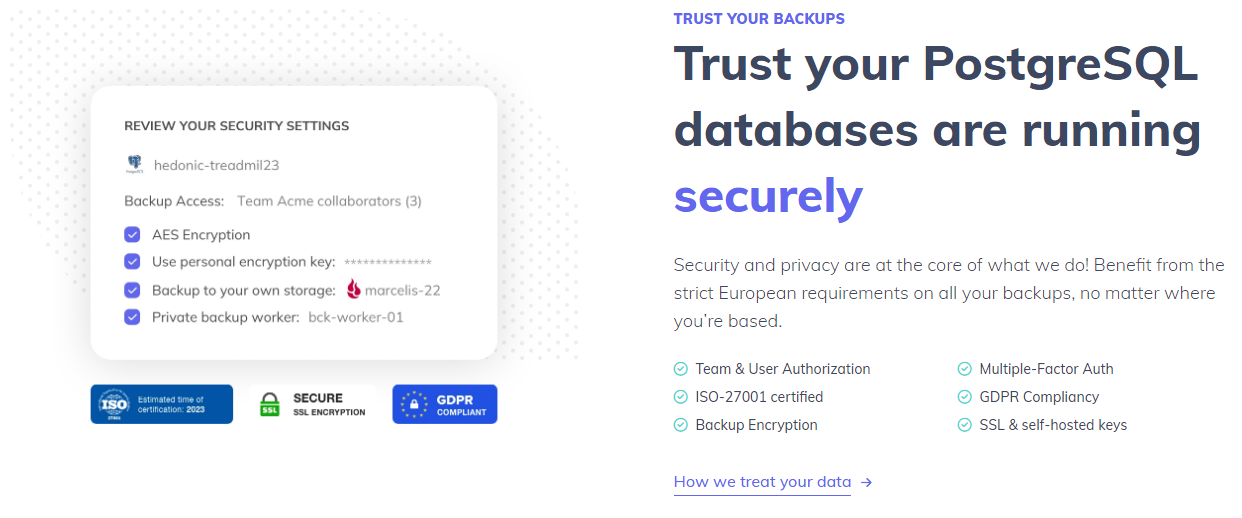Click the PostgreSQL elephant icon beside hedonic-treadmil23
This screenshot has height=518, width=1242.
pyautogui.click(x=134, y=165)
